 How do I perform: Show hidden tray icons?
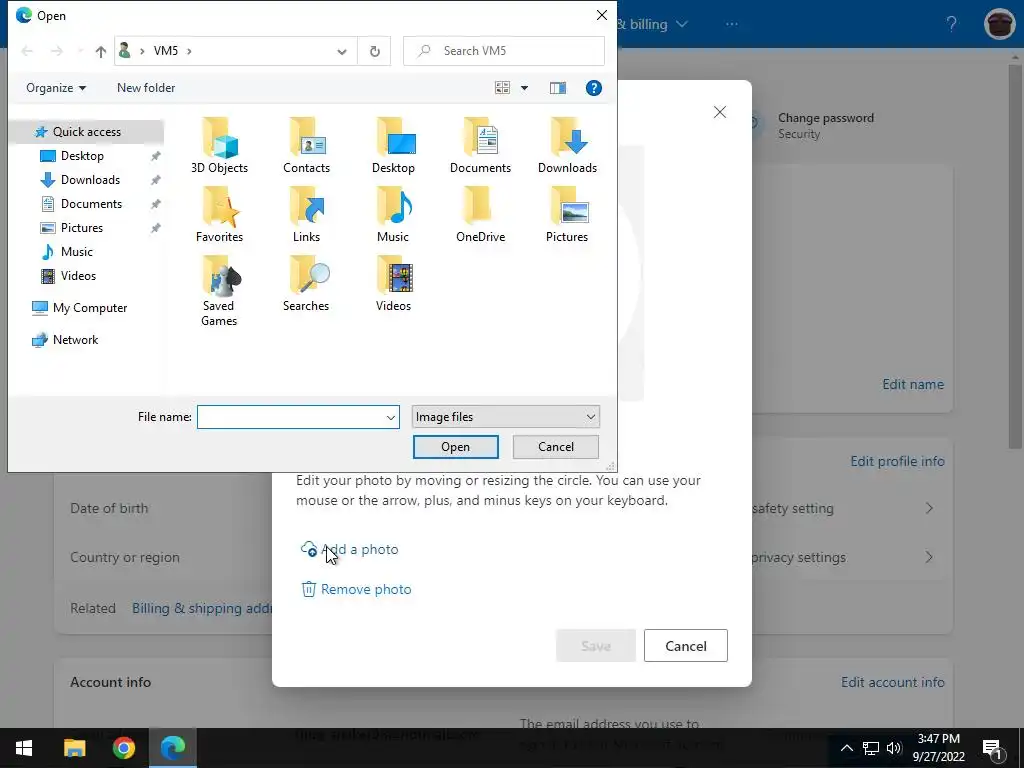pyautogui.click(x=846, y=748)
